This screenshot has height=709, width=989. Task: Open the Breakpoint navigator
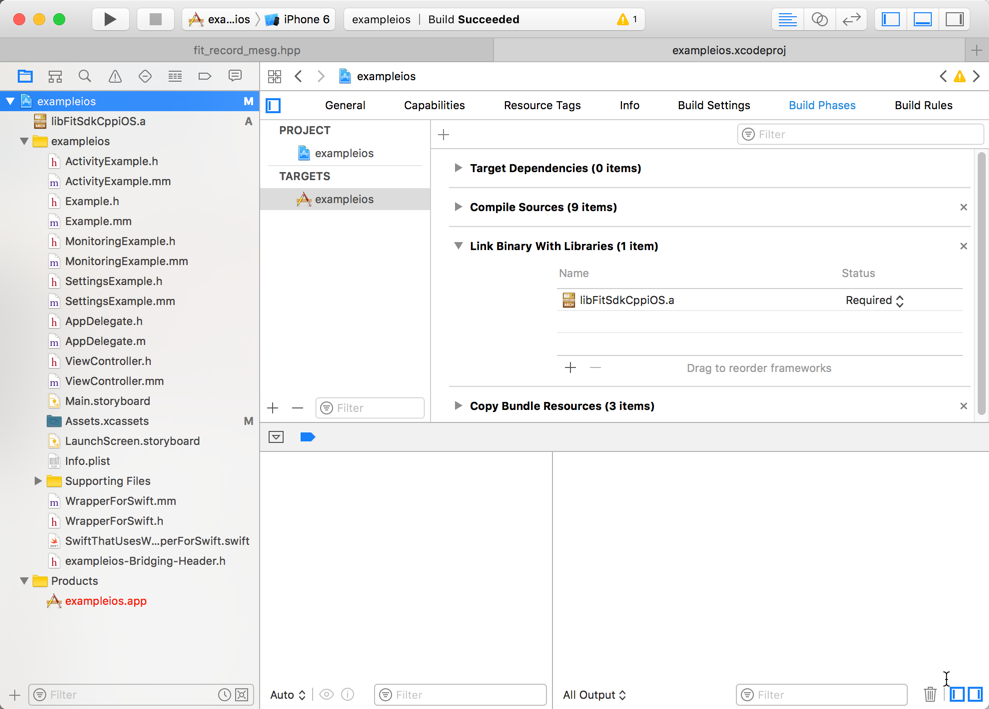(204, 76)
